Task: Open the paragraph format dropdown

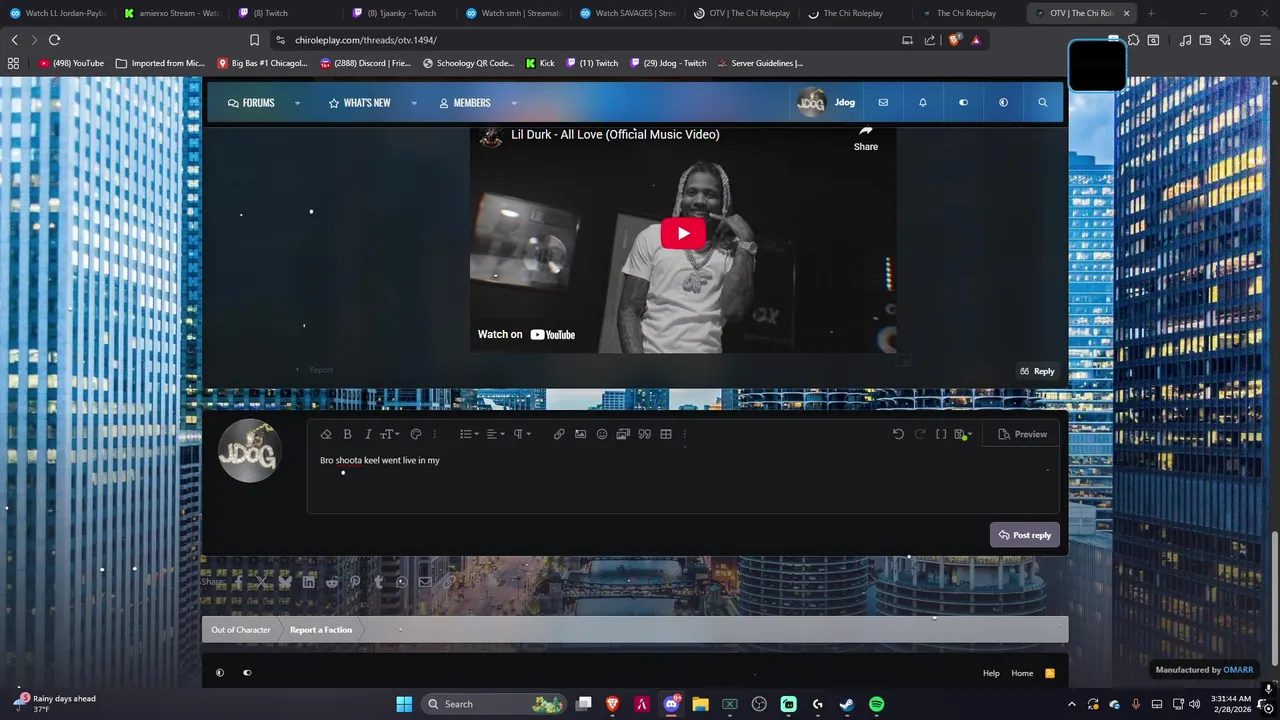Action: [522, 434]
